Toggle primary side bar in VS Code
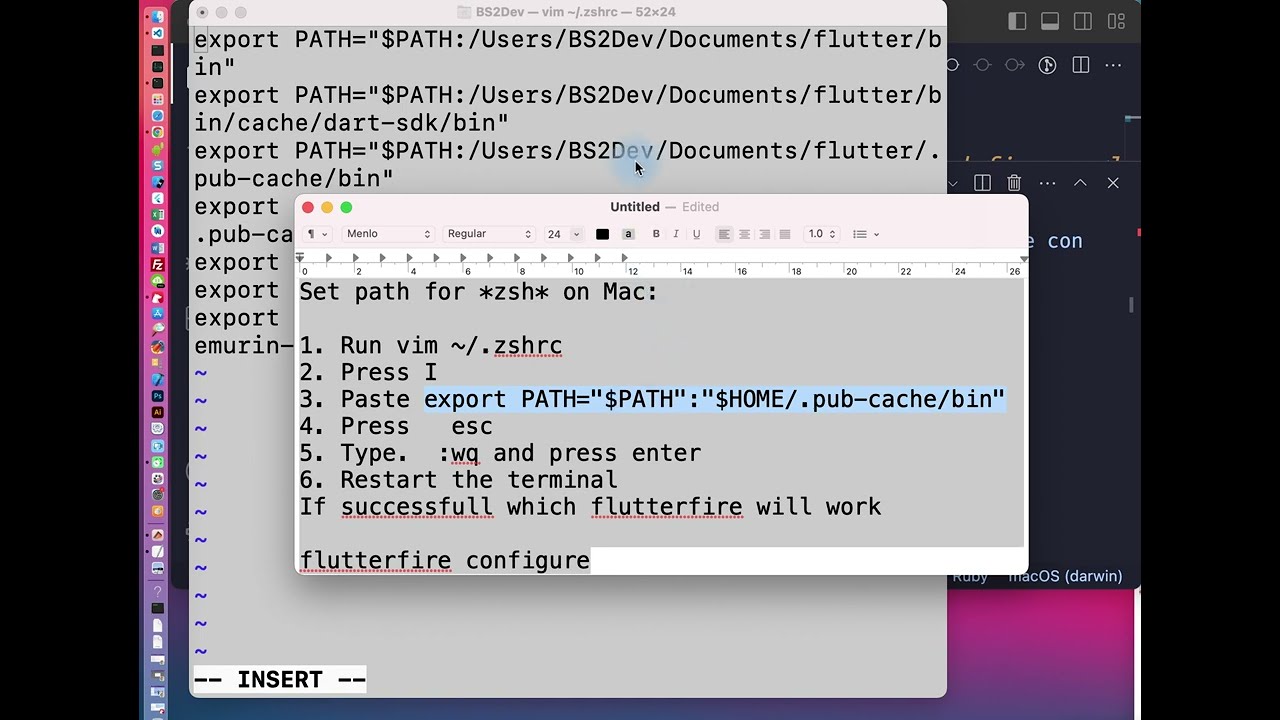This screenshot has height=720, width=1280. 1017,21
